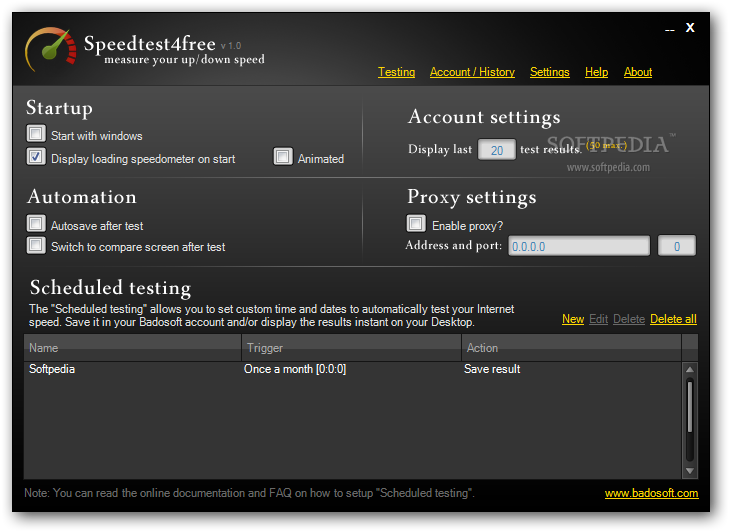Viewport: 730px width, 532px height.
Task: Open the Settings tab
Action: tap(549, 72)
